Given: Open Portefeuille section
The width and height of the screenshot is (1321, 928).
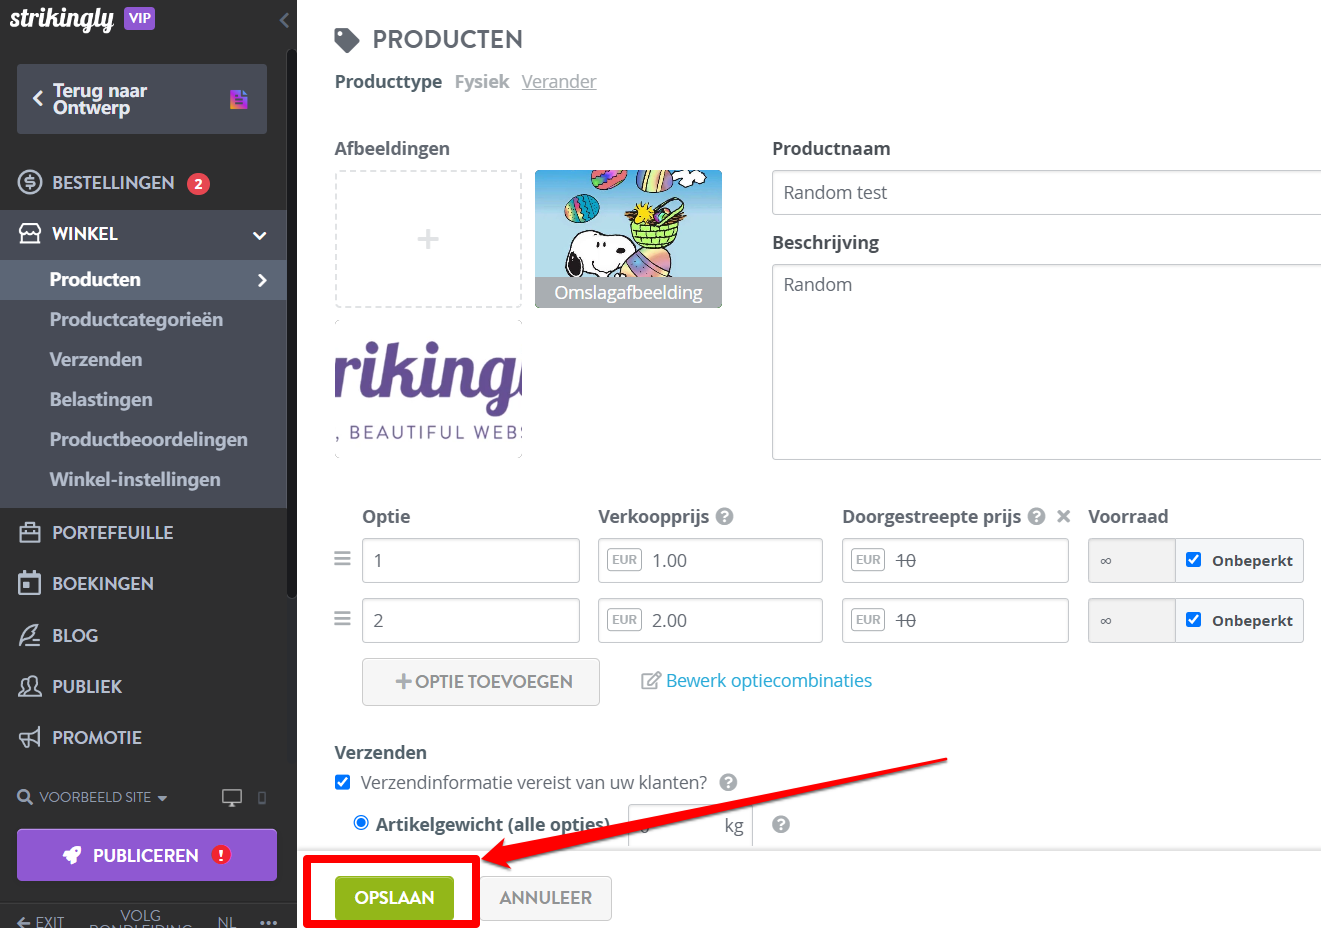Looking at the screenshot, I should [112, 533].
